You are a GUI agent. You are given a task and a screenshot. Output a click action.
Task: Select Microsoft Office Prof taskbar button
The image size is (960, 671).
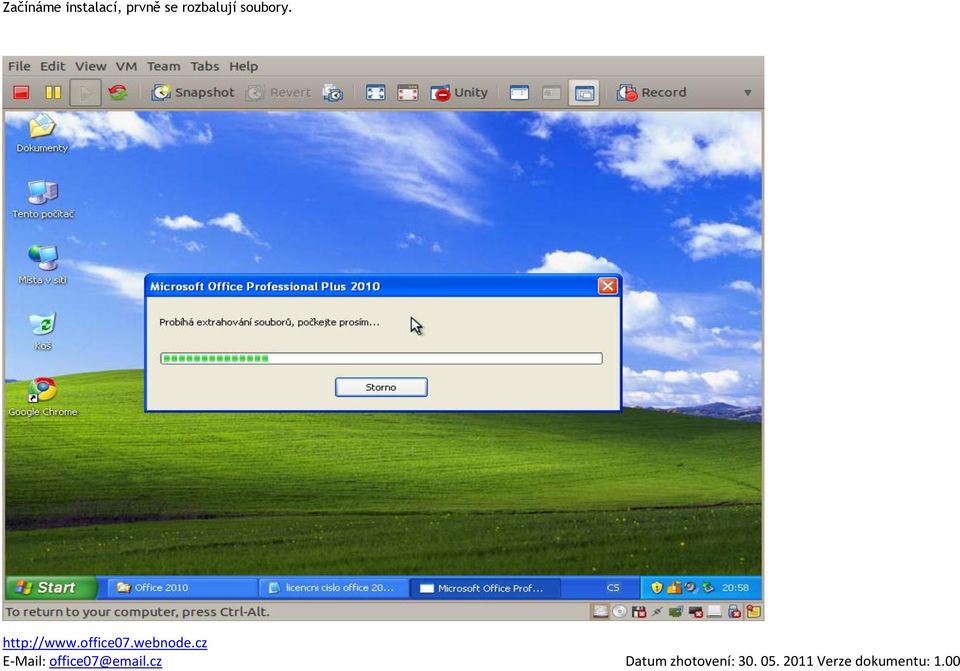click(484, 588)
